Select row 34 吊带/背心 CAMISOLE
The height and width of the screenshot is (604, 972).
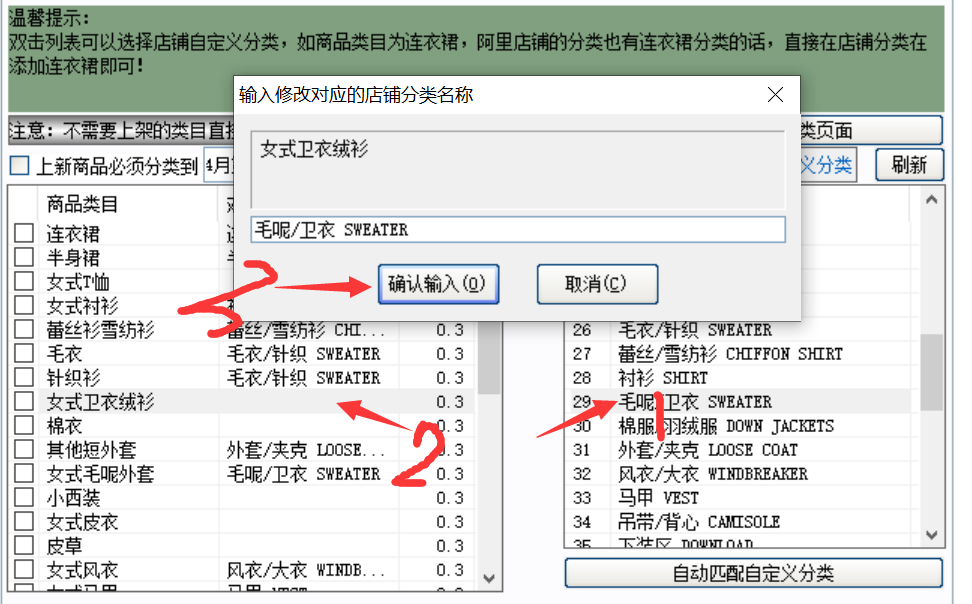738,522
